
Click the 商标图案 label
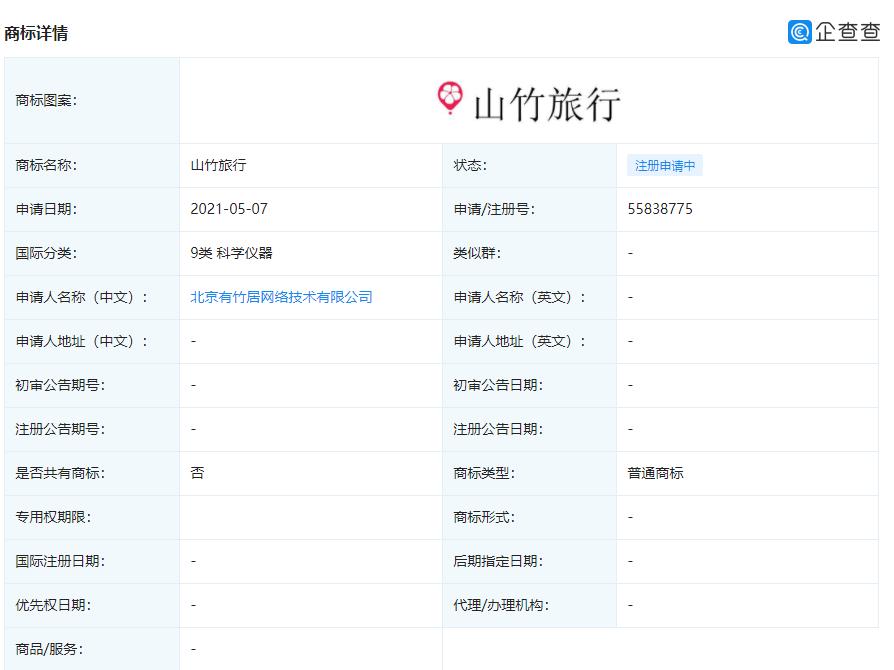point(46,100)
